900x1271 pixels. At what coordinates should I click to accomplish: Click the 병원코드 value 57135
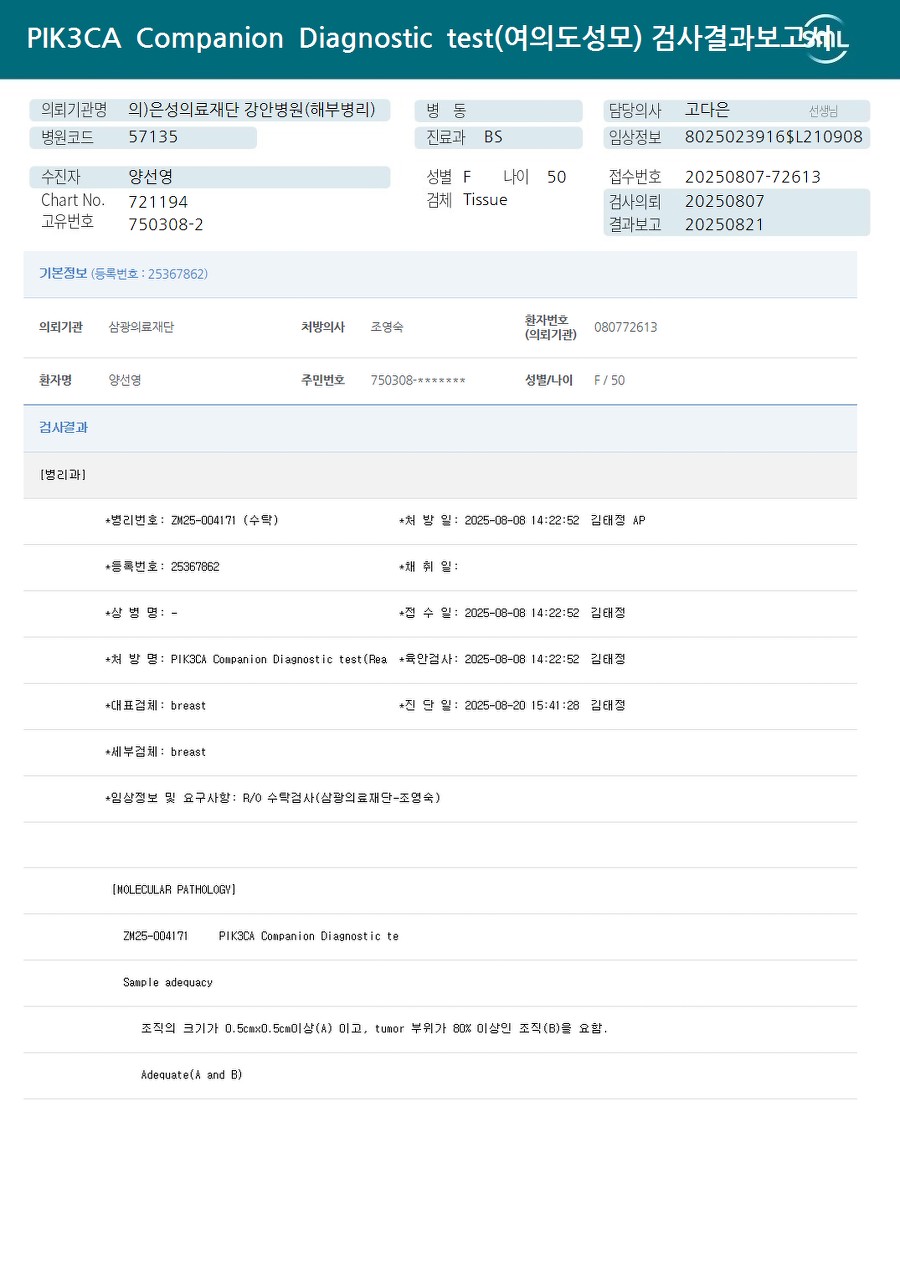tap(153, 137)
